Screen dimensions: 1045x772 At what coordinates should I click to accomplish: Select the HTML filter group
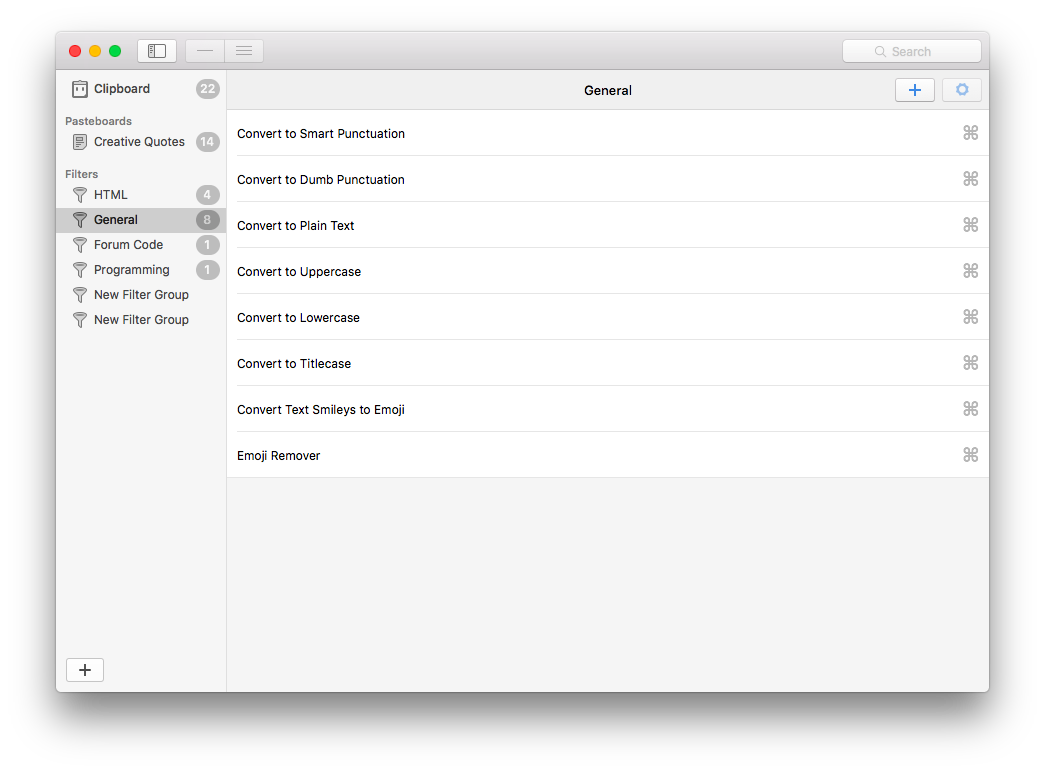[111, 195]
